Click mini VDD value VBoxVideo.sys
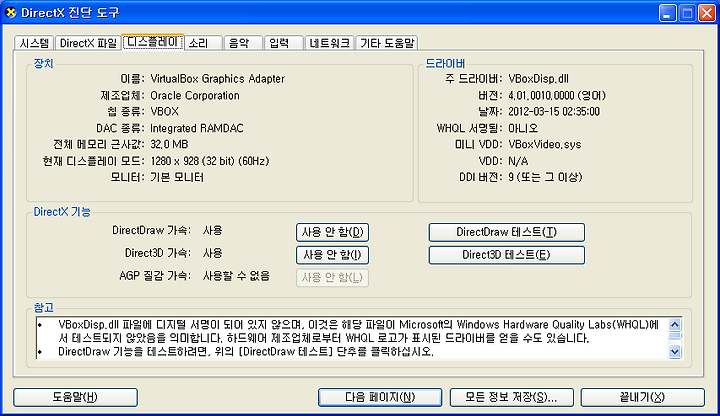This screenshot has width=720, height=416. pos(545,145)
